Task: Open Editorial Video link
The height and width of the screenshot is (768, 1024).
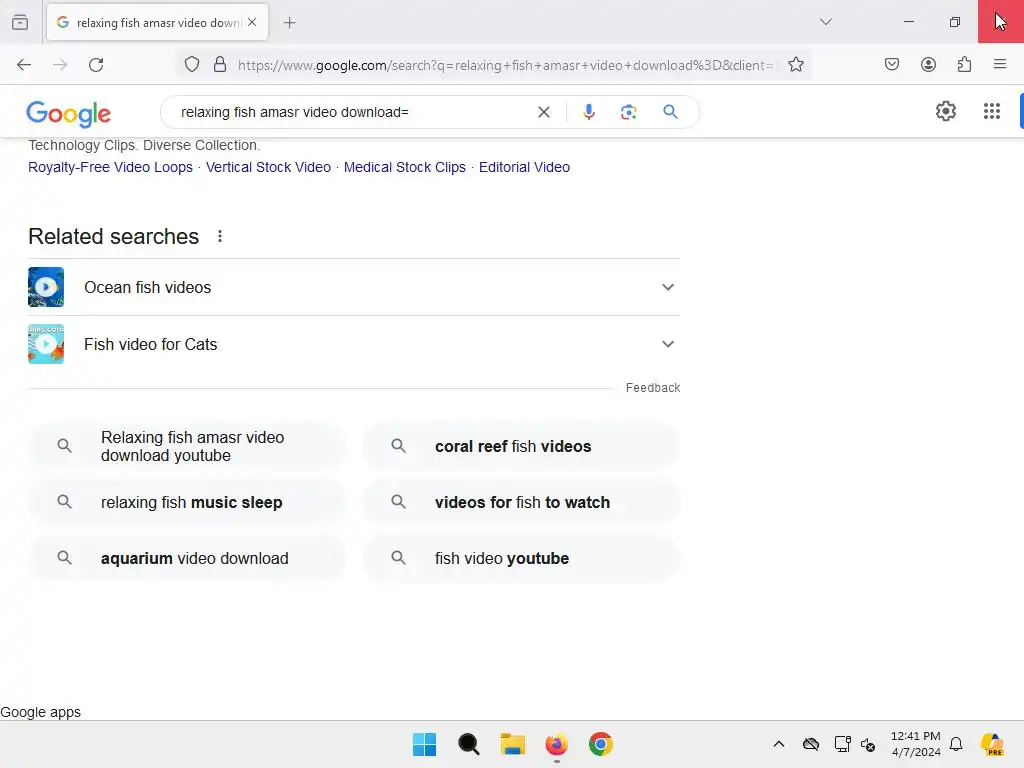Action: pyautogui.click(x=524, y=167)
